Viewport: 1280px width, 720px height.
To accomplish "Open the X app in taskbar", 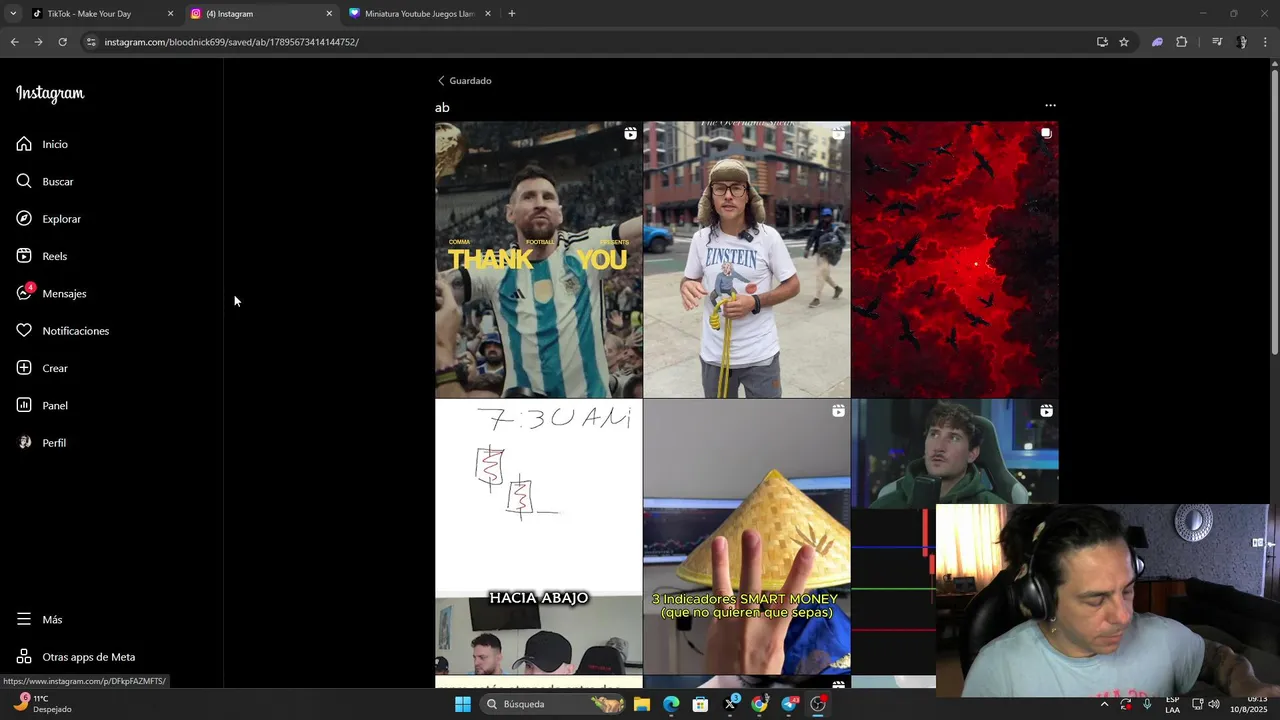I will tap(730, 704).
